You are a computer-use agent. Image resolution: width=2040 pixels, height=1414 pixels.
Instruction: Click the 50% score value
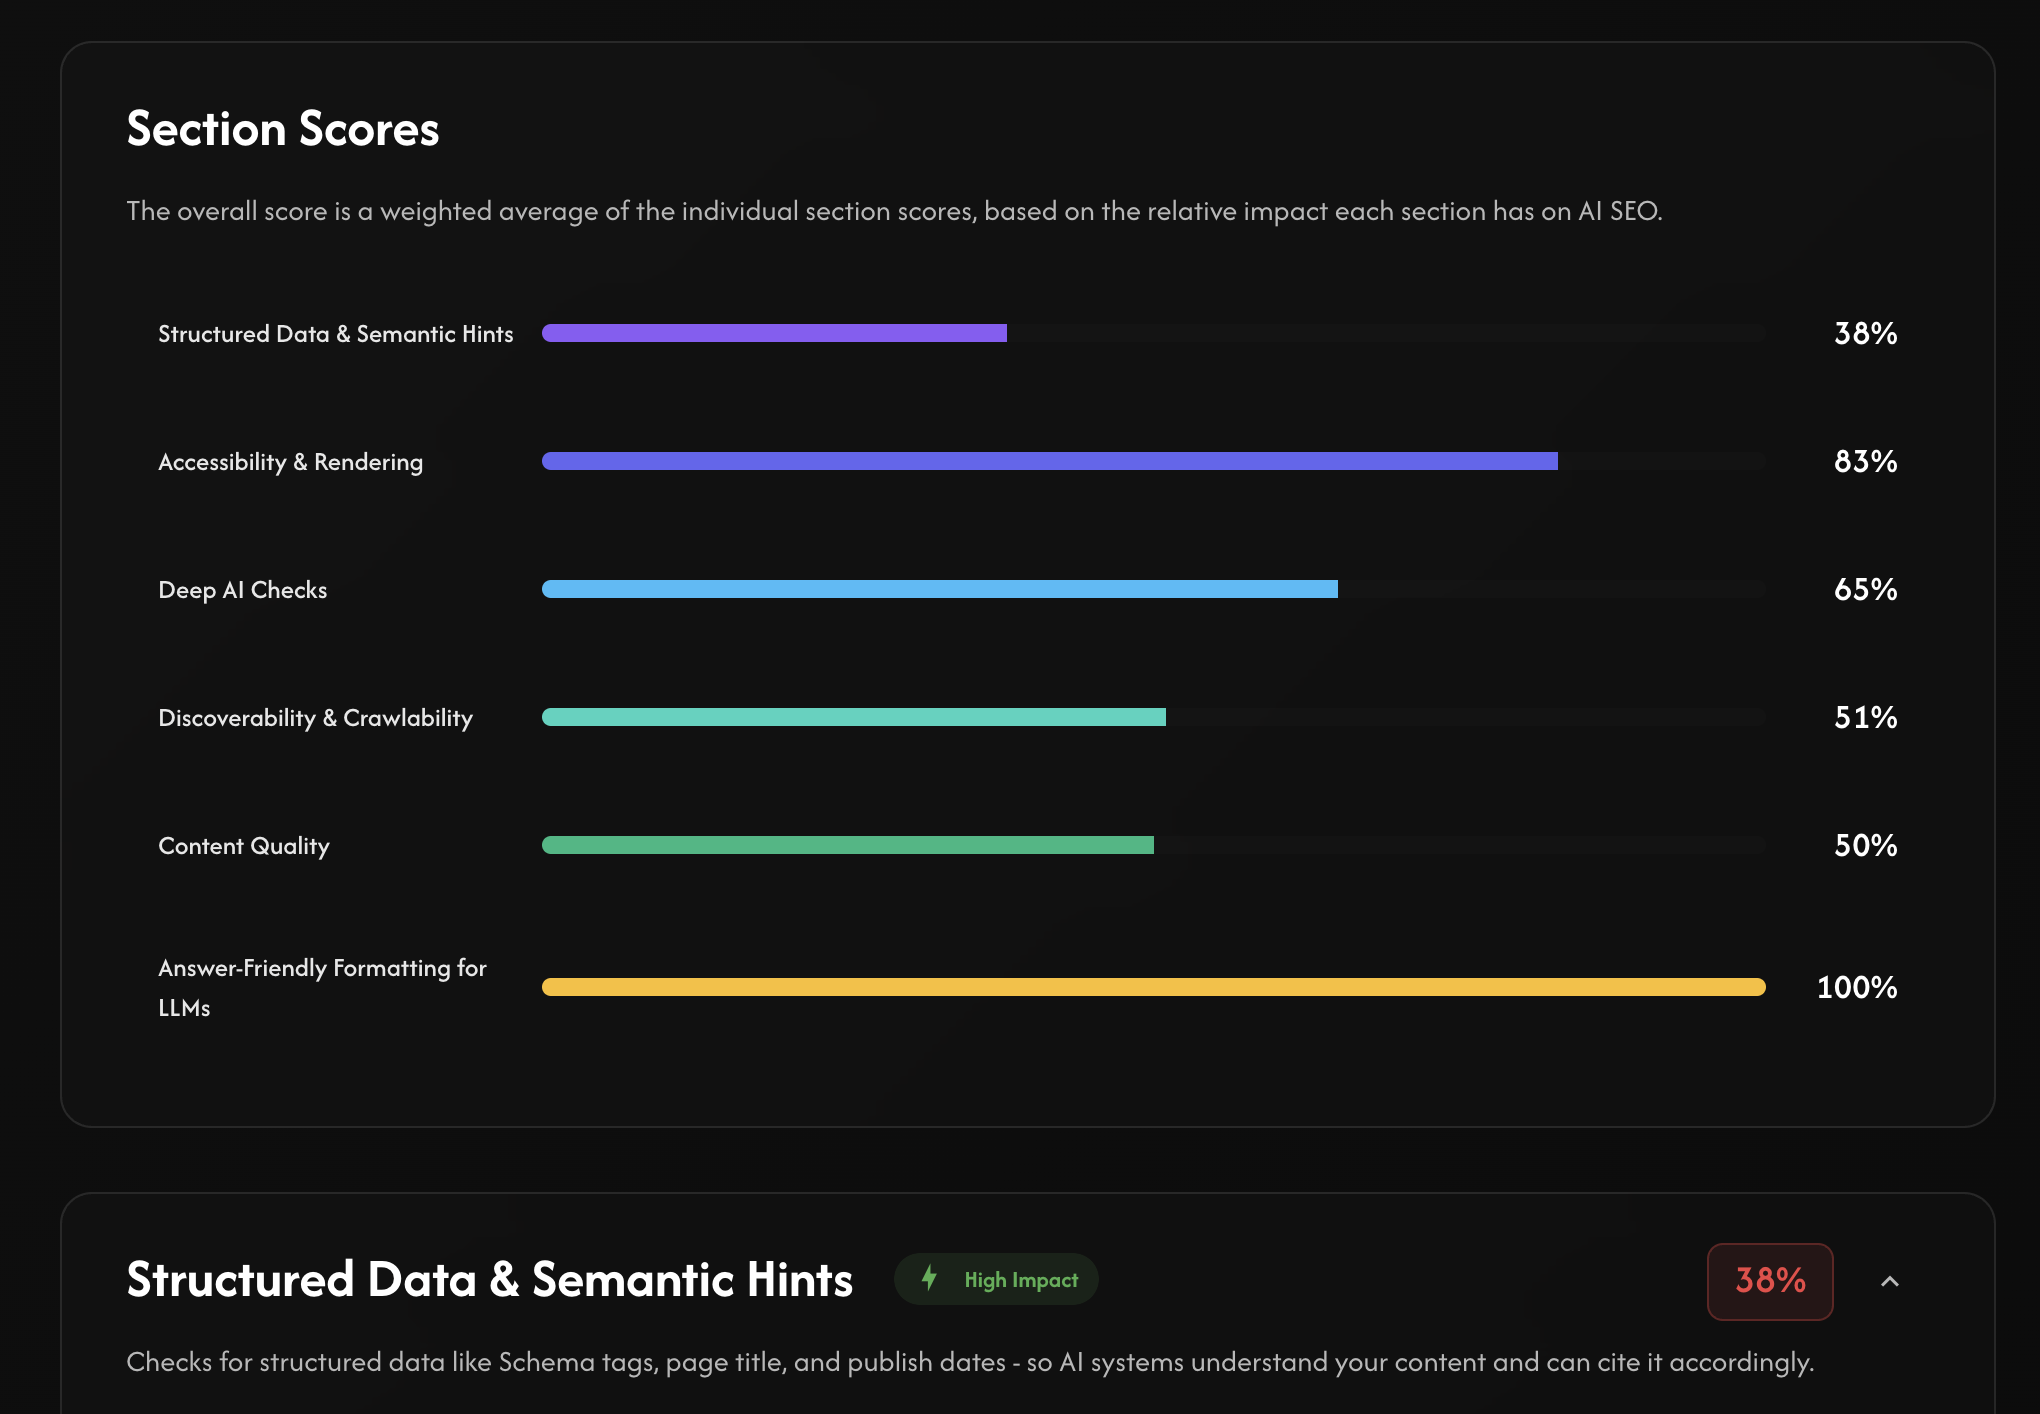pos(1865,845)
